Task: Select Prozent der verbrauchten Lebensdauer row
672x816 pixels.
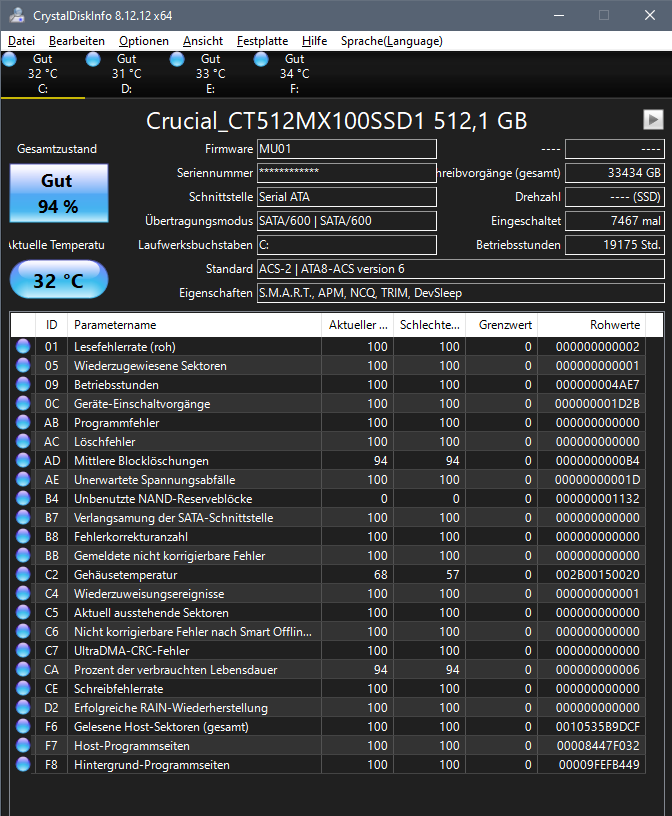Action: (x=328, y=670)
